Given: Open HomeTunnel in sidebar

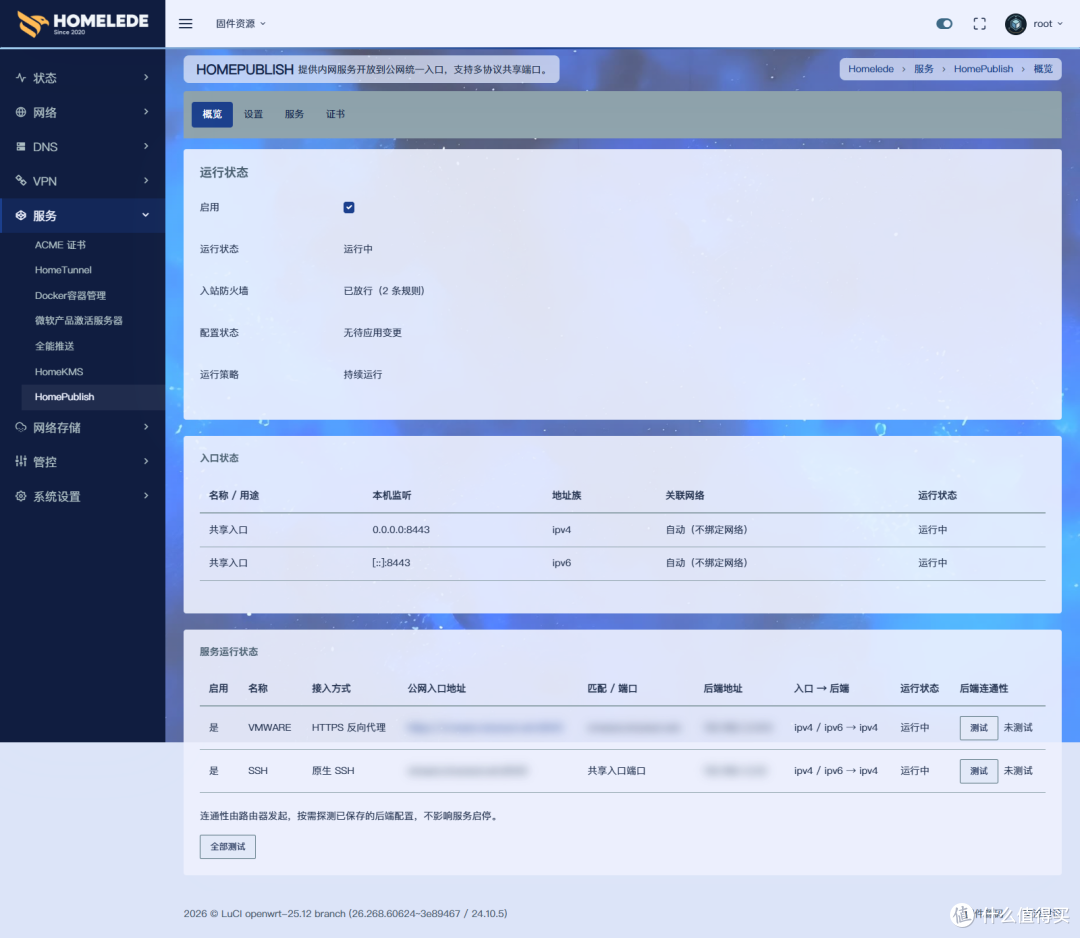Looking at the screenshot, I should 63,270.
